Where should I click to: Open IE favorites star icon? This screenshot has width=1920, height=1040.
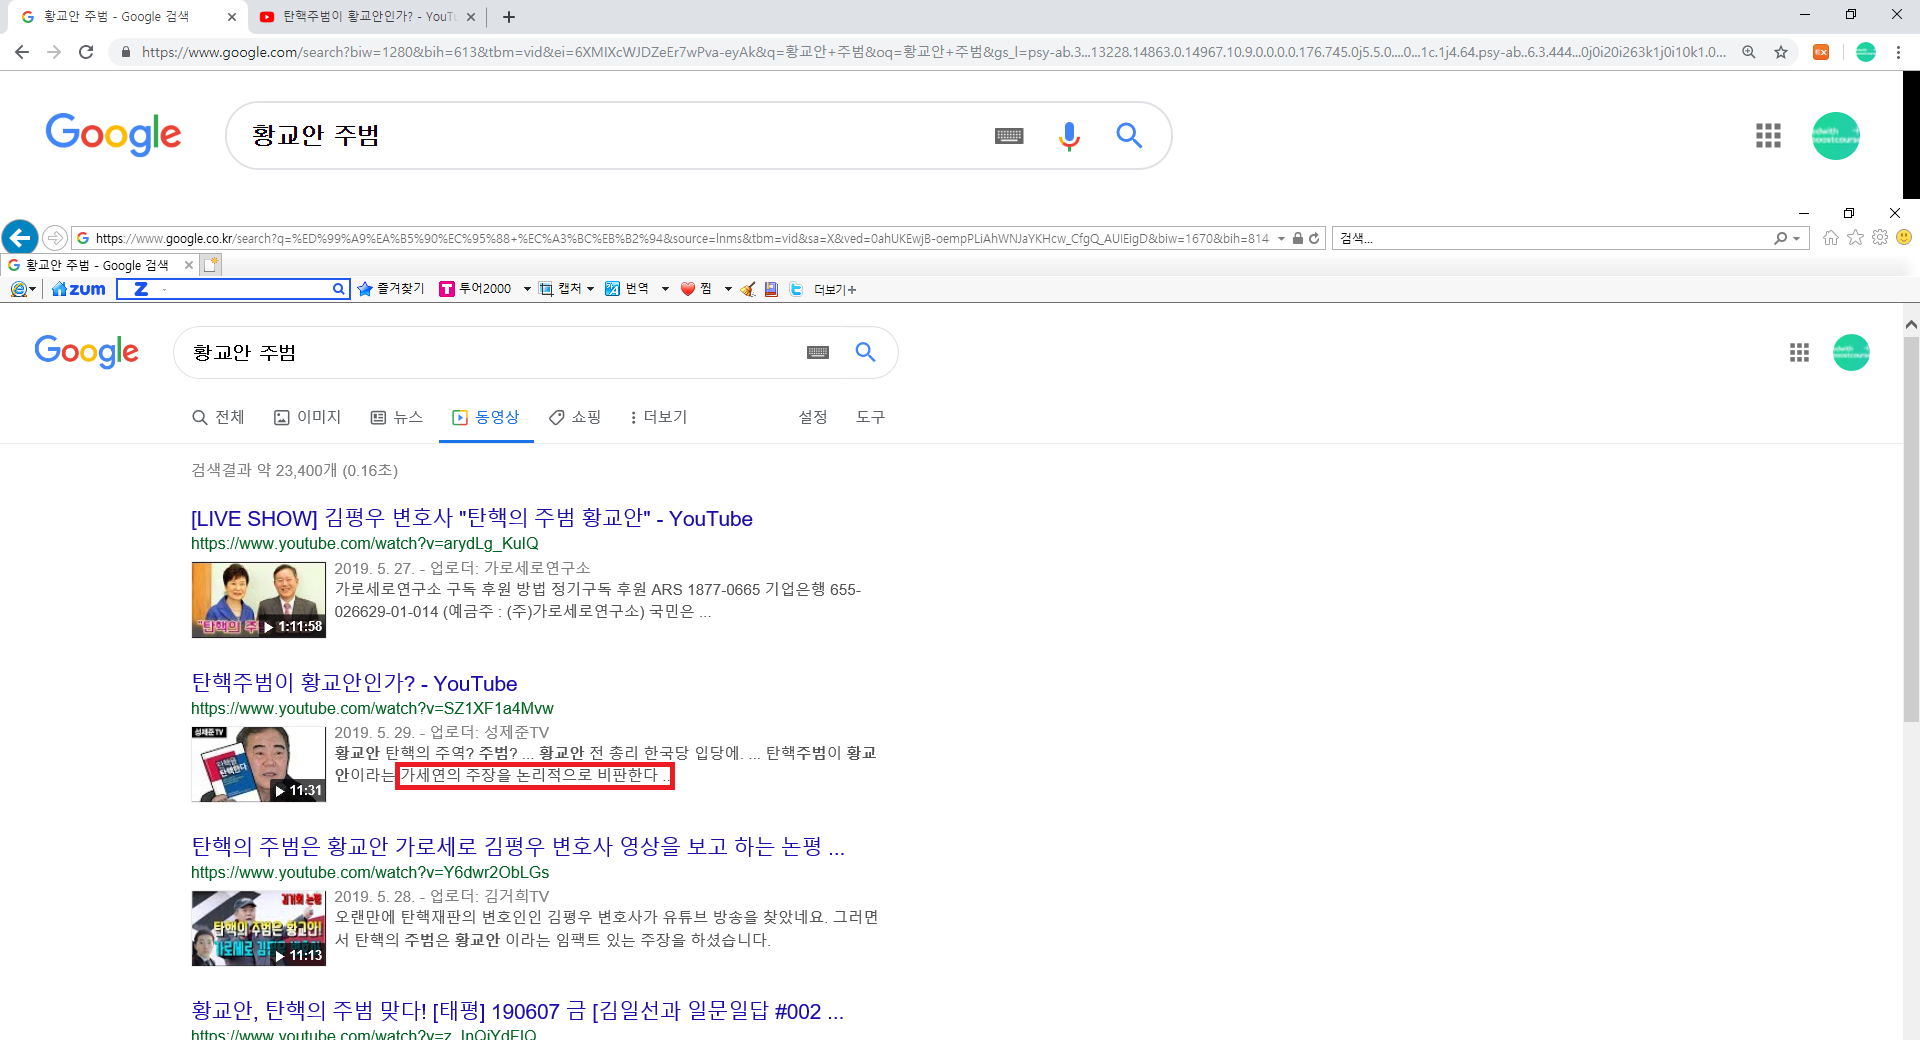[1856, 238]
